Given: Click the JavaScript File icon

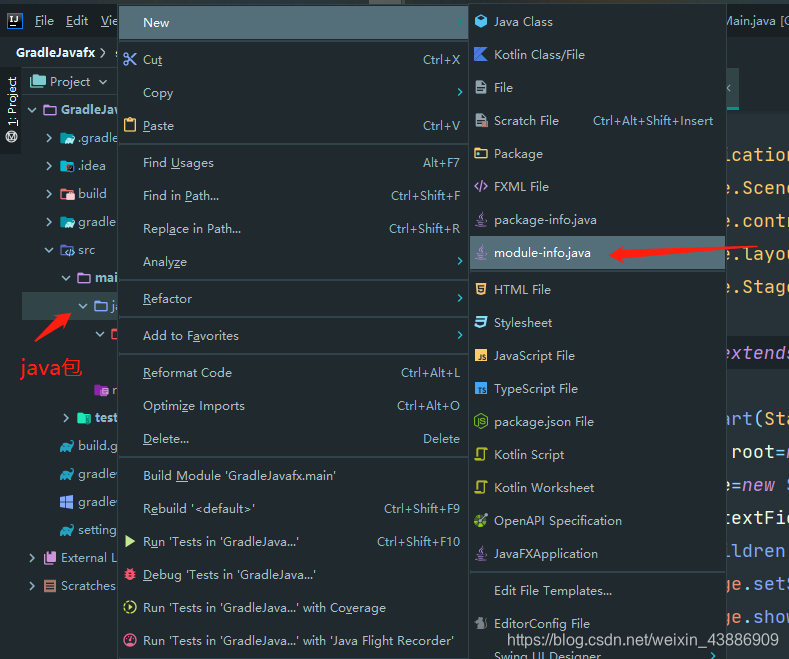Looking at the screenshot, I should (x=481, y=356).
